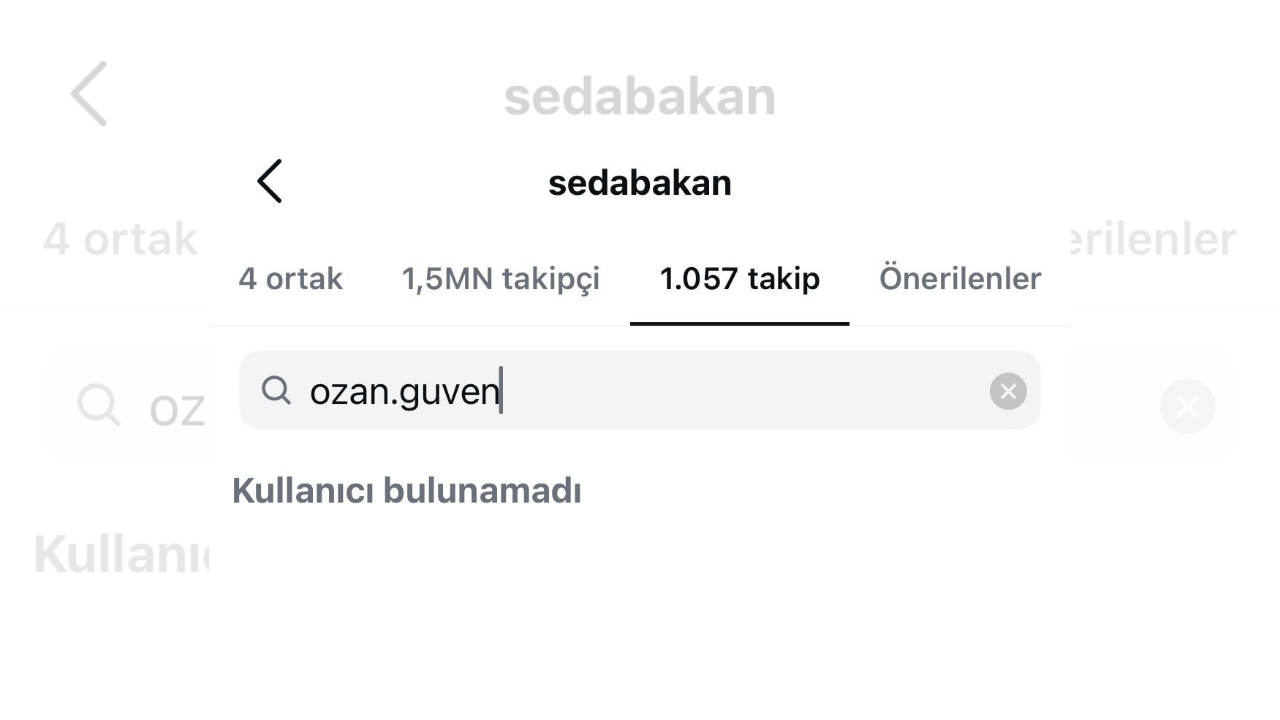This screenshot has height=720, width=1280.
Task: View the Önerilenler tab
Action: click(x=959, y=279)
